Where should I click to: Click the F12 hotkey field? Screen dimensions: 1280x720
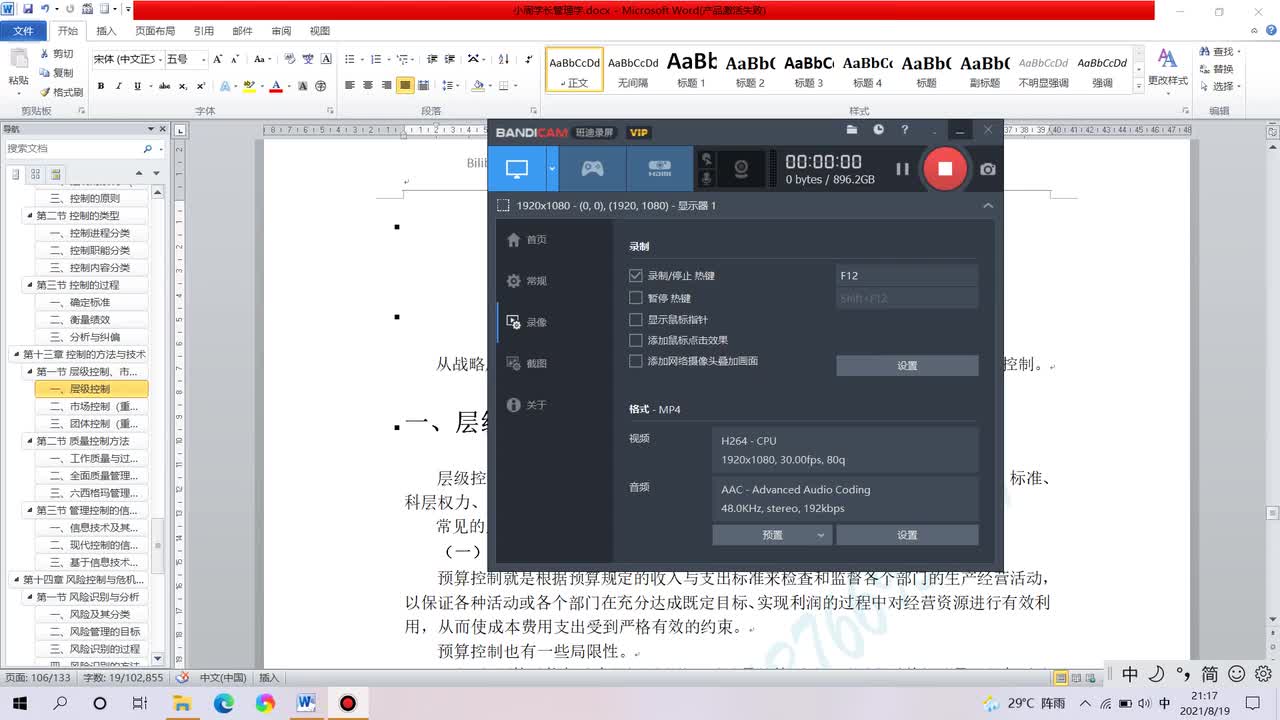click(907, 276)
